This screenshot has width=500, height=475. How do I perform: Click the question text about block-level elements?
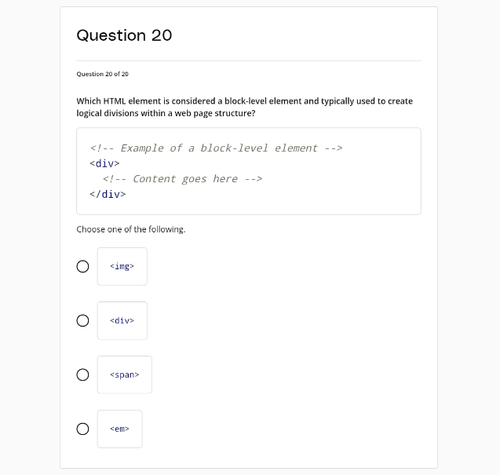[x=245, y=107]
